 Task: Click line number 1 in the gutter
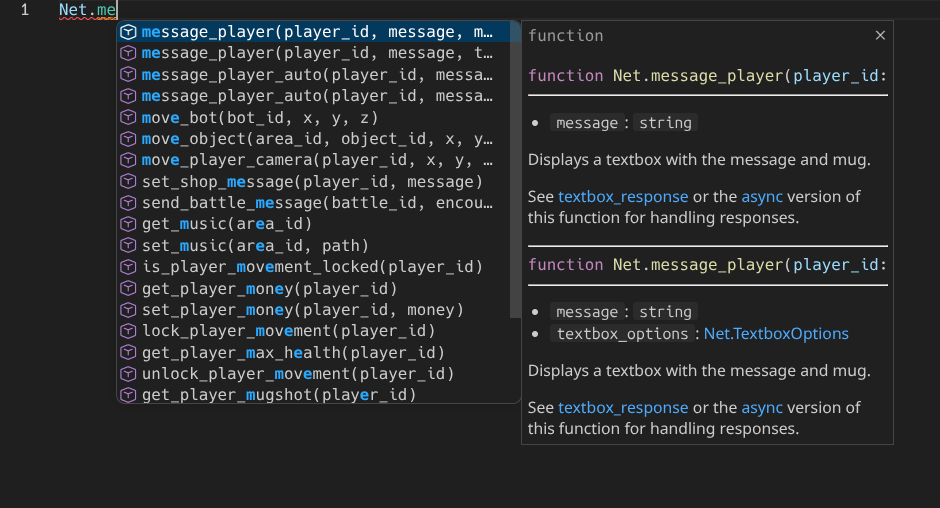click(x=25, y=11)
